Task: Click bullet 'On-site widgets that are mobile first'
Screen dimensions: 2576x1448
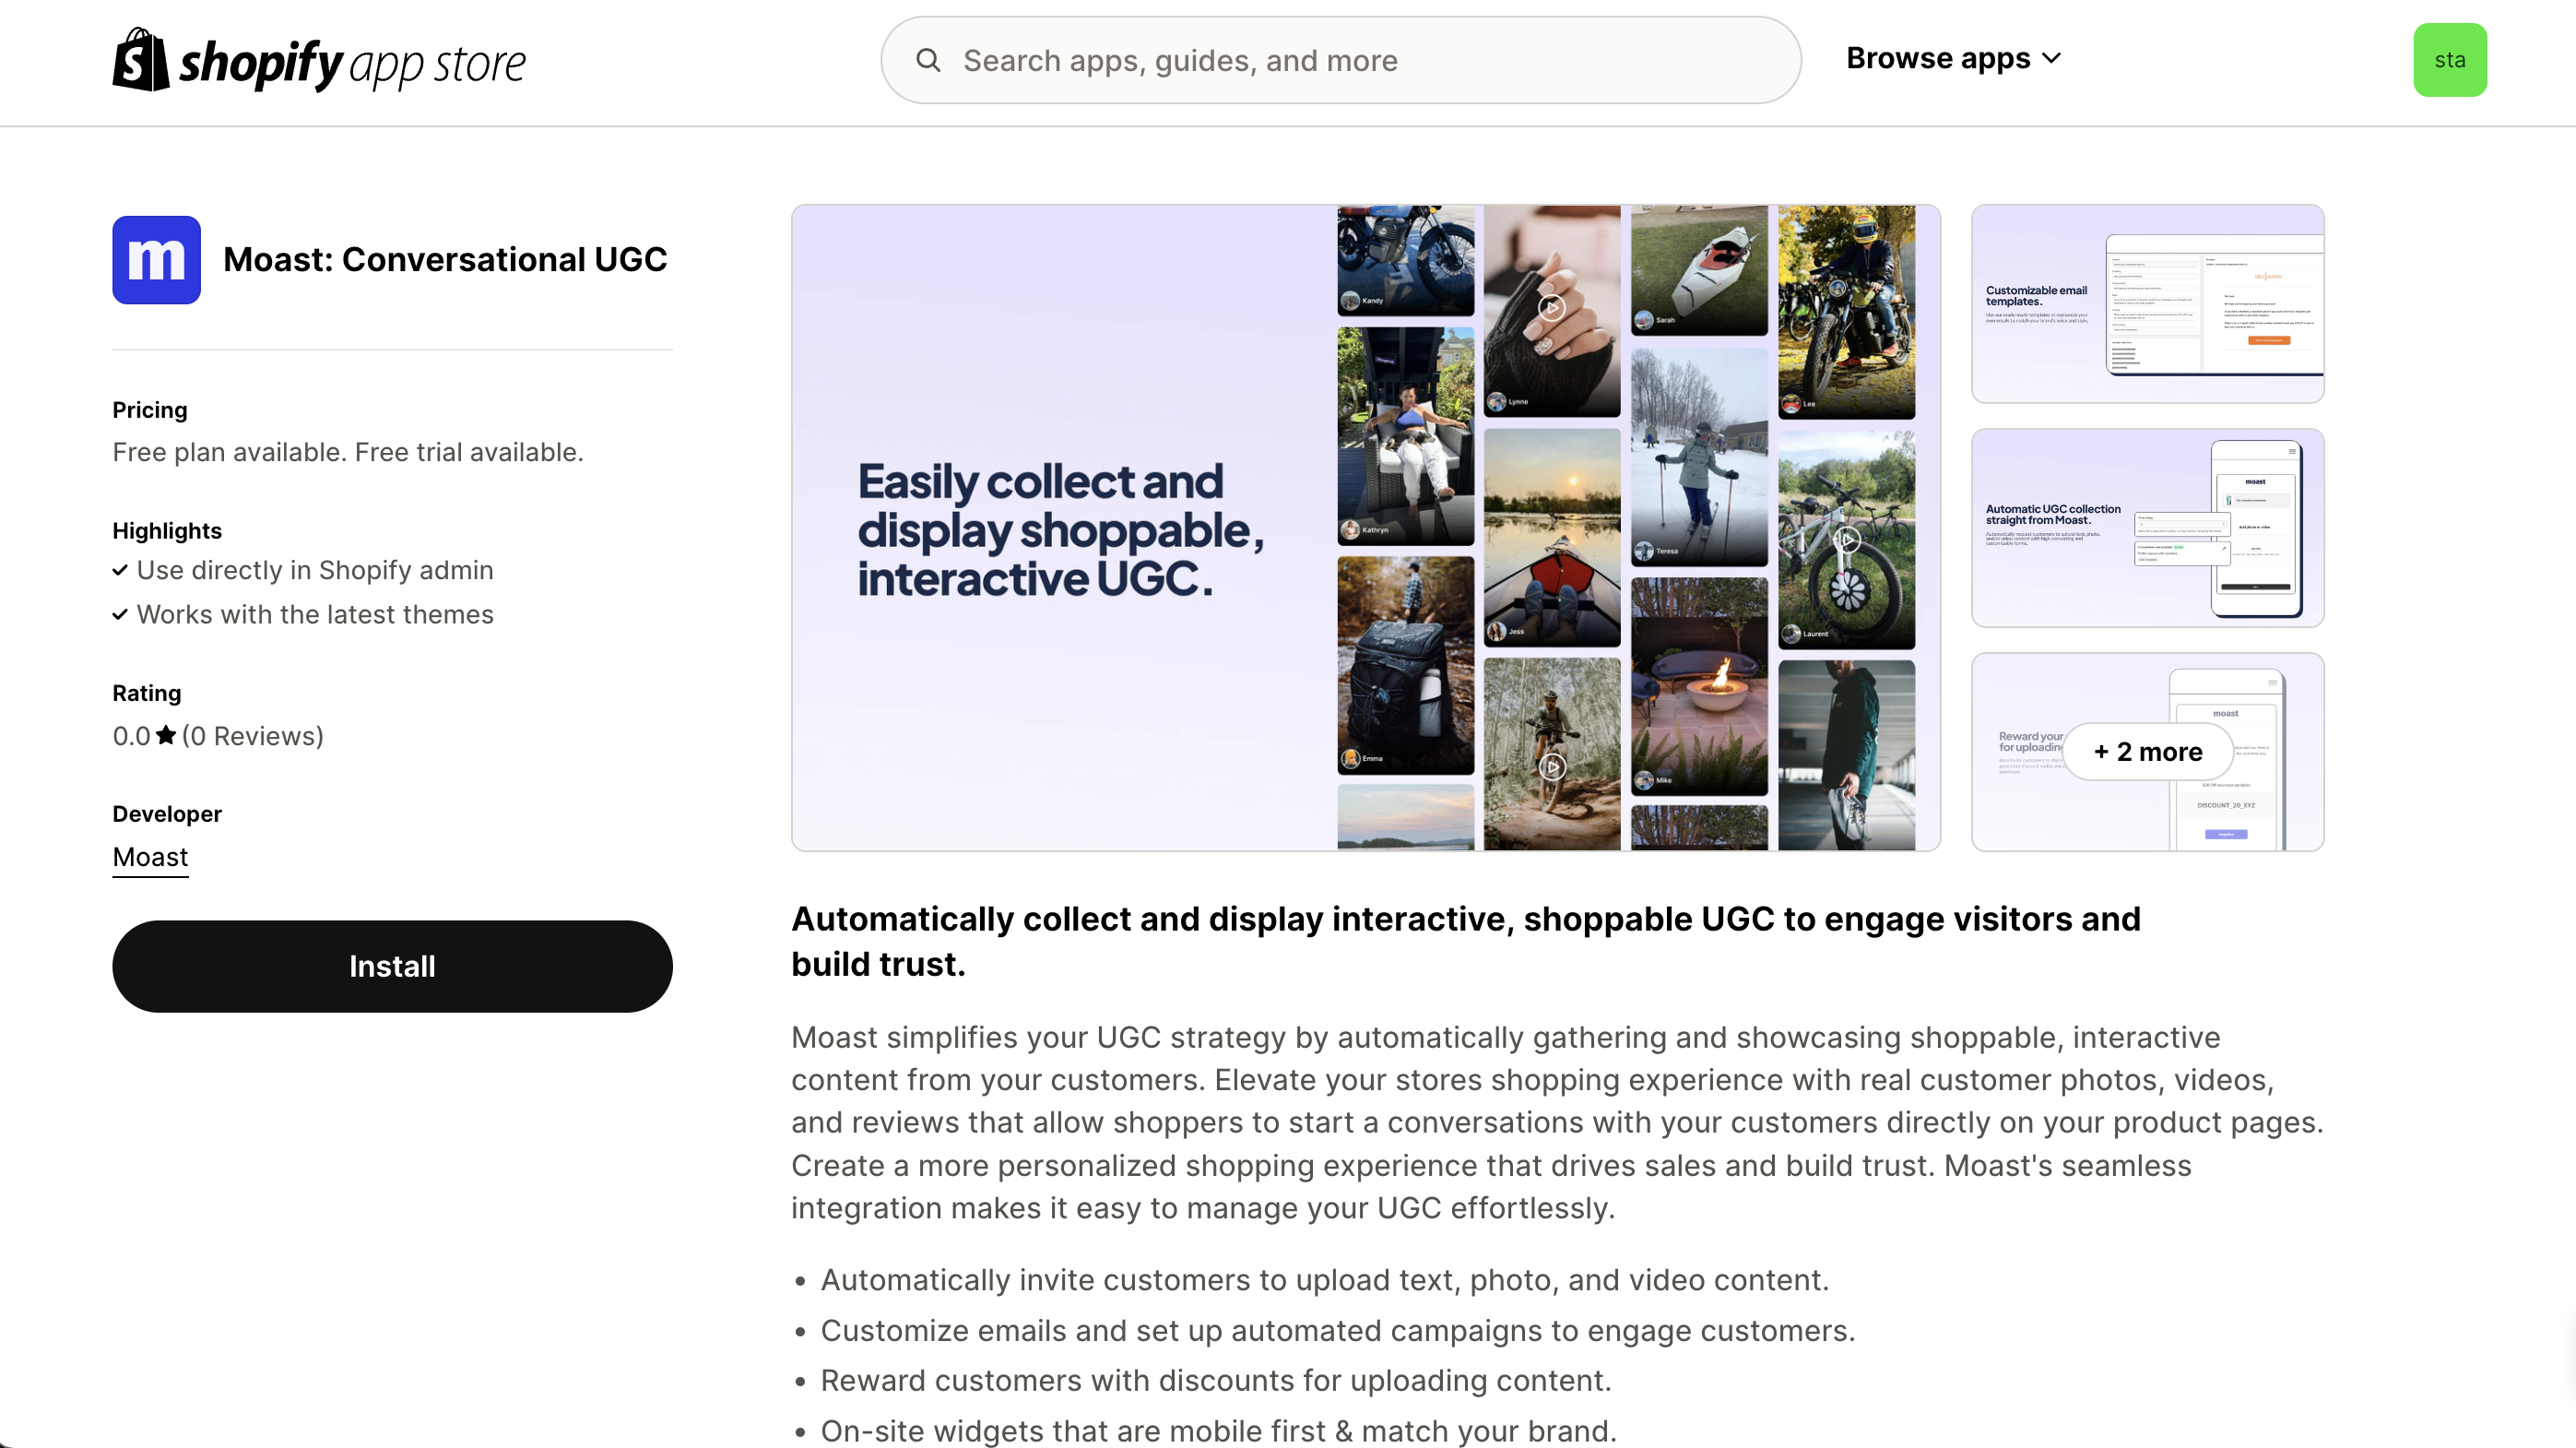Action: coord(1219,1431)
